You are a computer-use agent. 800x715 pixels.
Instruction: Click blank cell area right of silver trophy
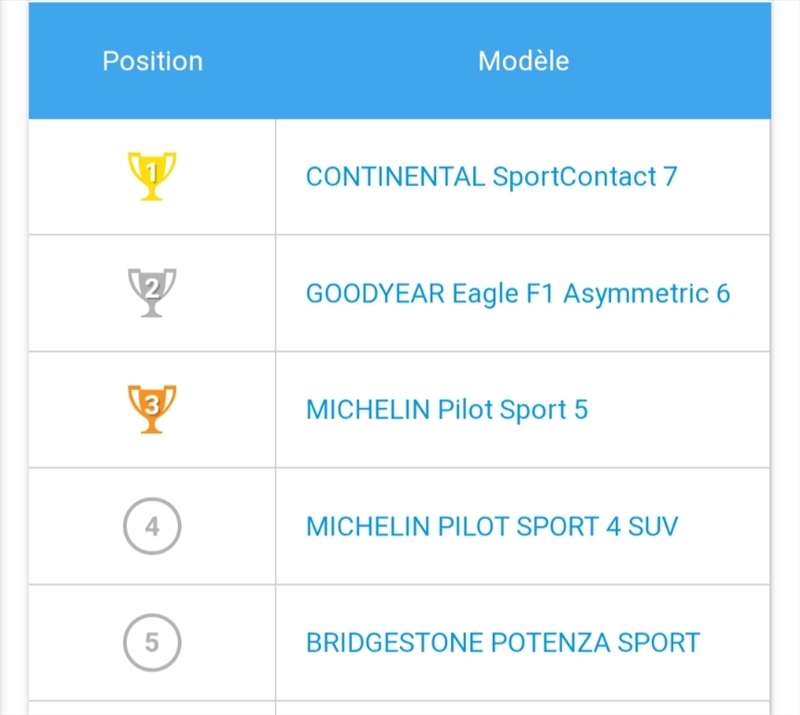(x=230, y=293)
